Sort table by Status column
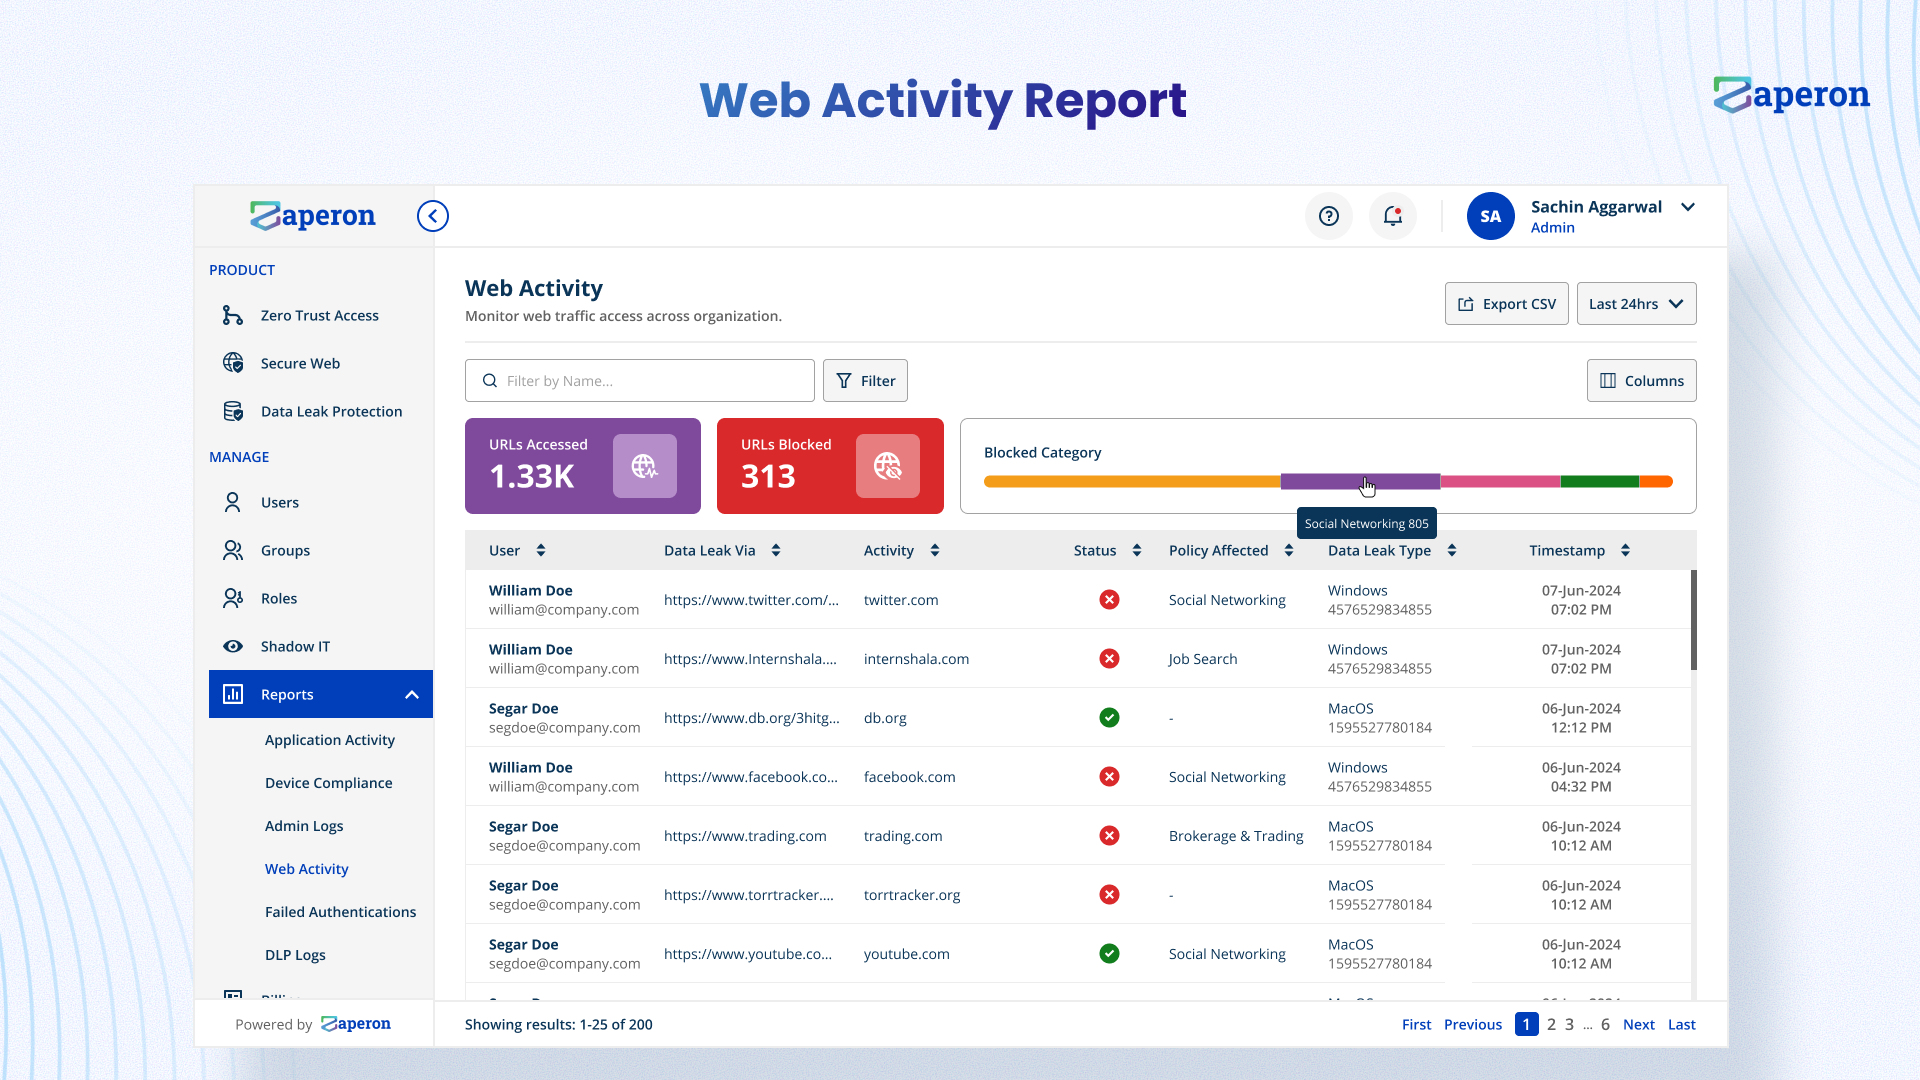Screen dimensions: 1920x1080 [1137, 550]
